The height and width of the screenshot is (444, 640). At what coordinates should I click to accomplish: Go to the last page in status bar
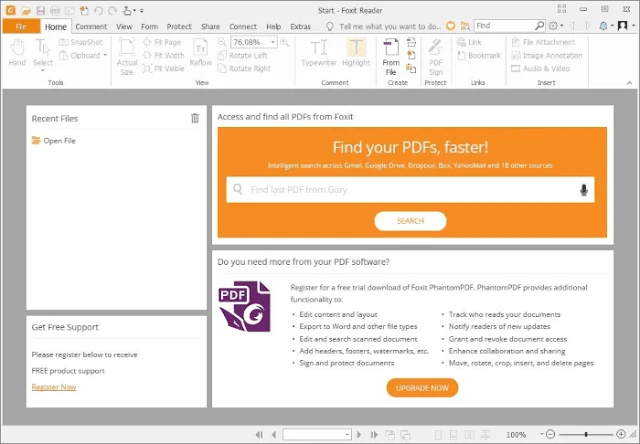[x=373, y=435]
